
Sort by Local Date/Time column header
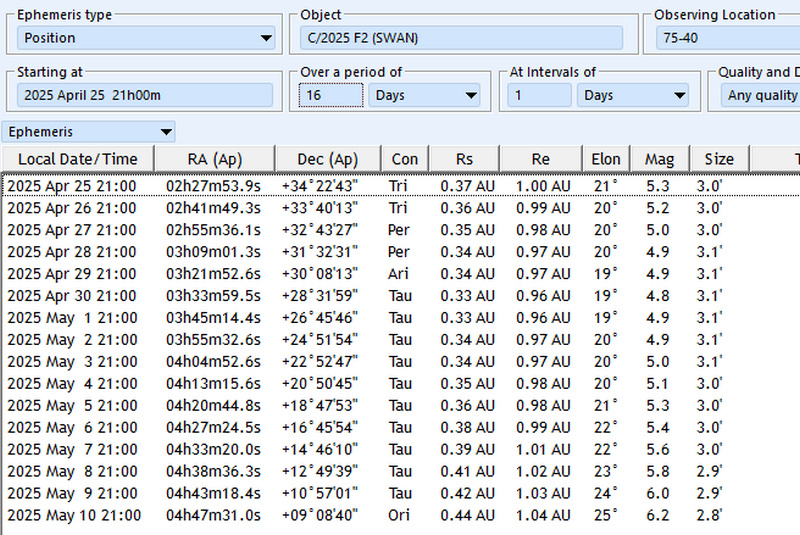click(x=78, y=159)
